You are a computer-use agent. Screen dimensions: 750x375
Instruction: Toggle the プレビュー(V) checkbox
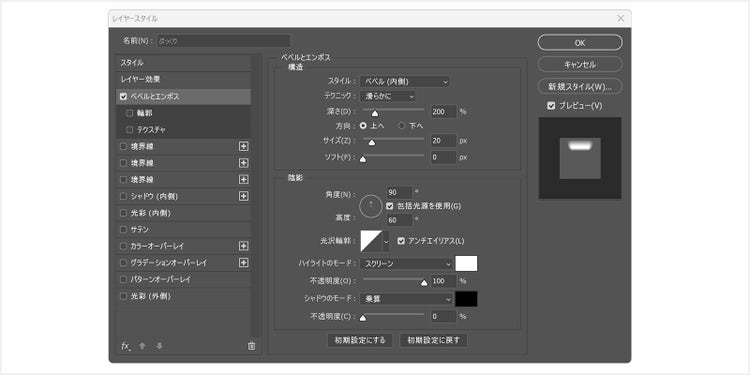(x=551, y=106)
